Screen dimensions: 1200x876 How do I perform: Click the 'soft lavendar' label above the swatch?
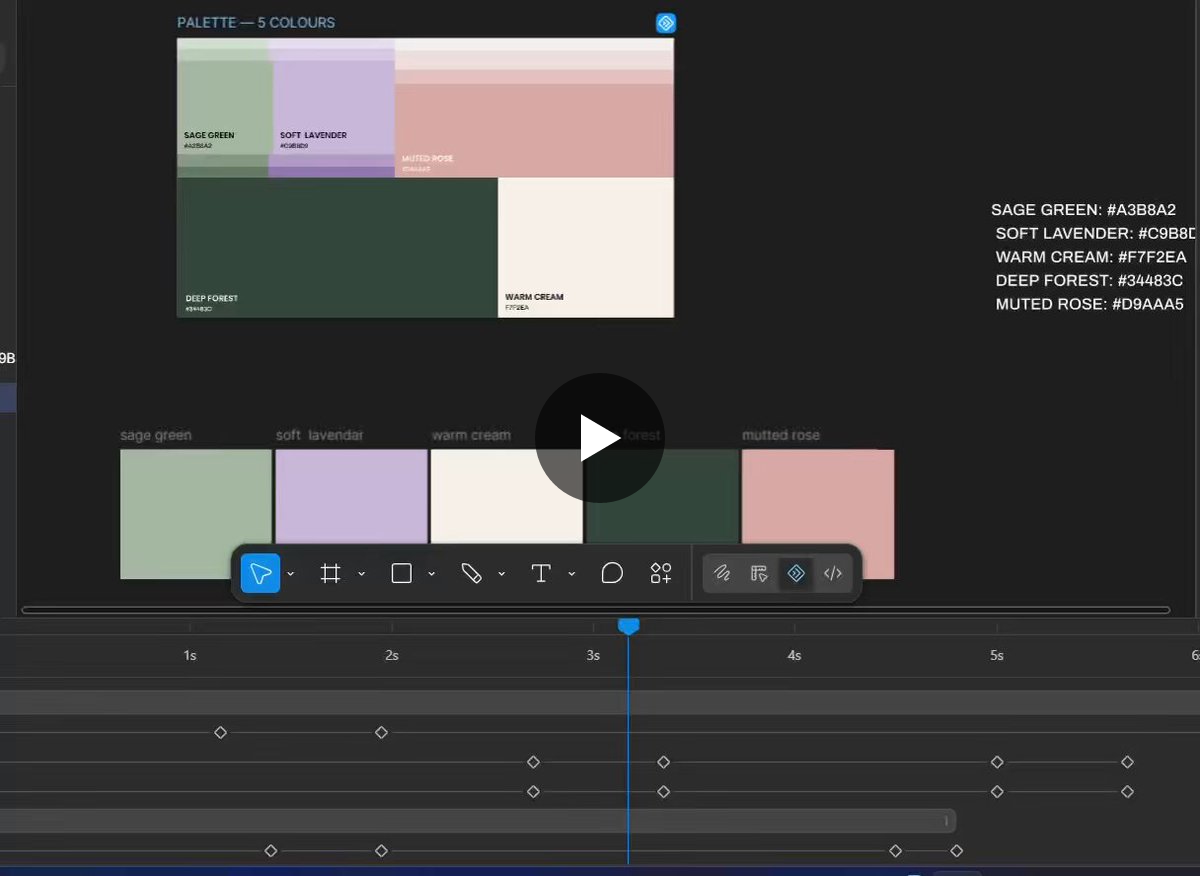[x=319, y=435]
